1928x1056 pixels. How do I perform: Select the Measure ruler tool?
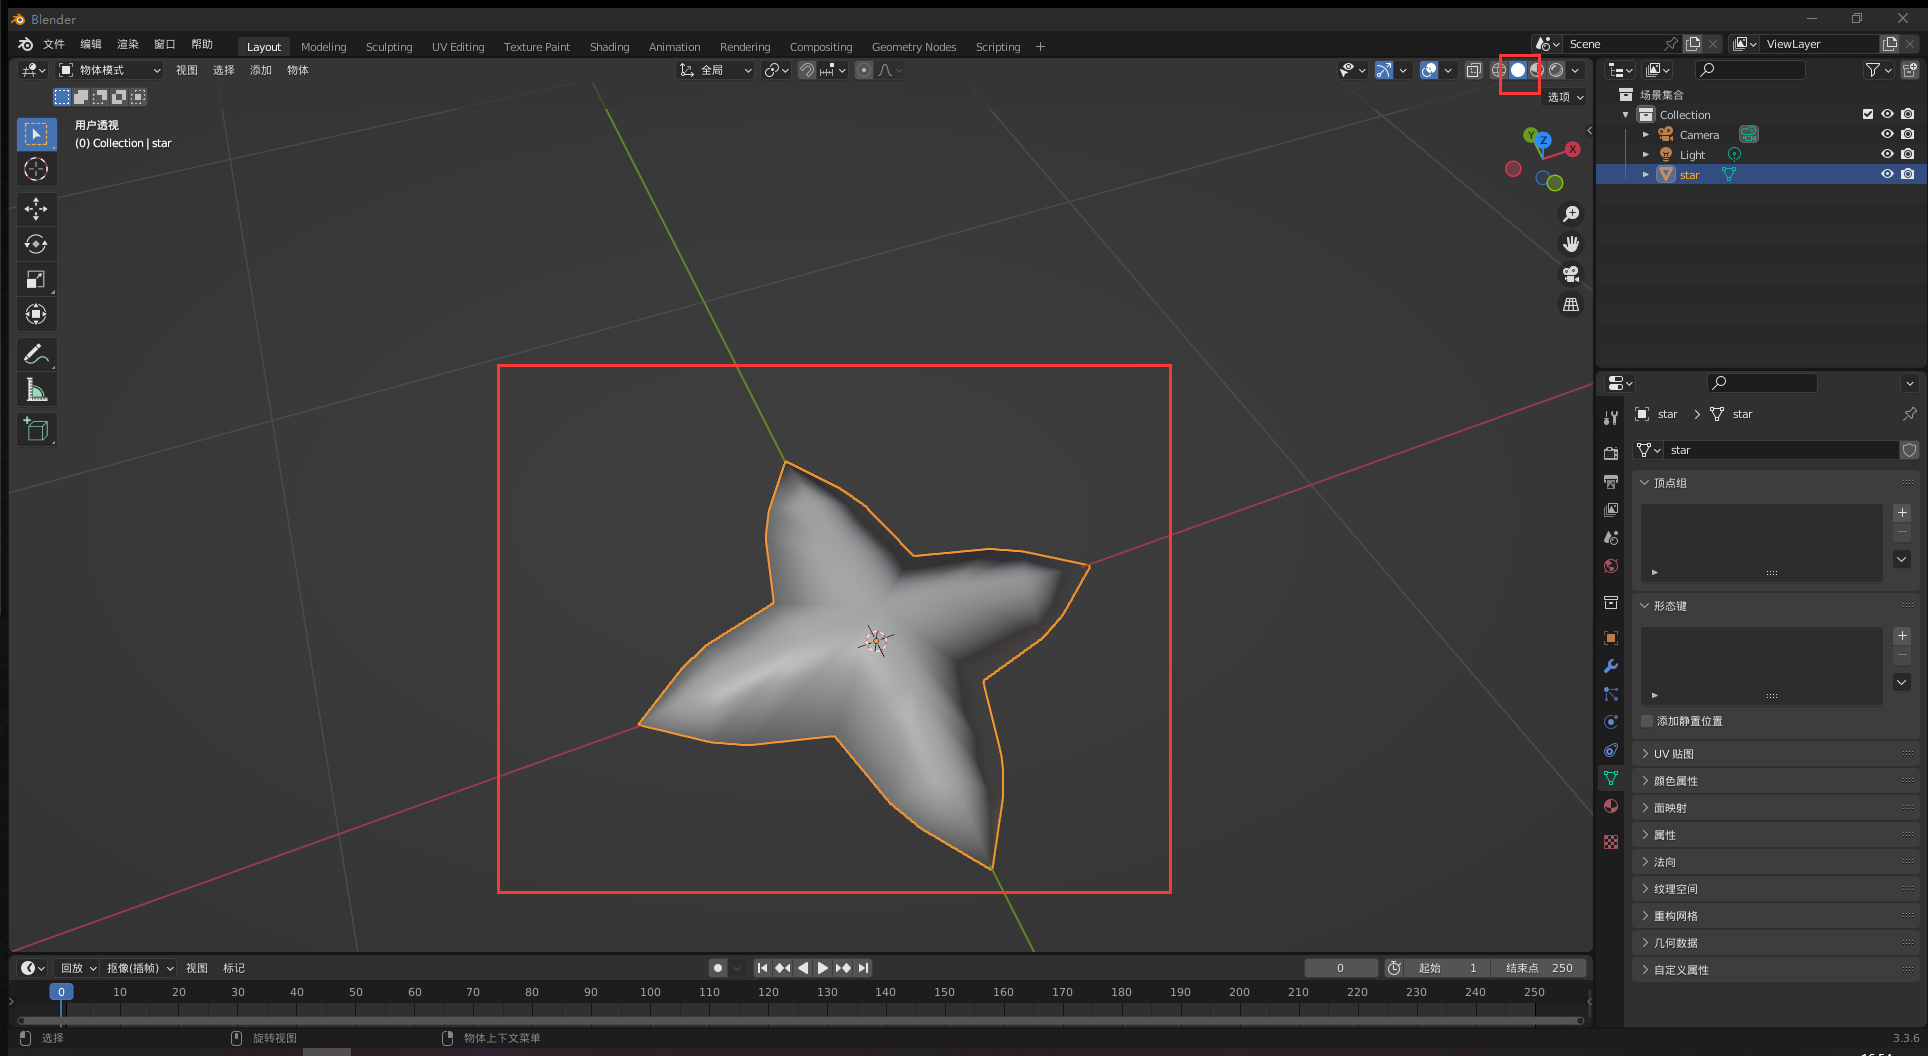36,389
